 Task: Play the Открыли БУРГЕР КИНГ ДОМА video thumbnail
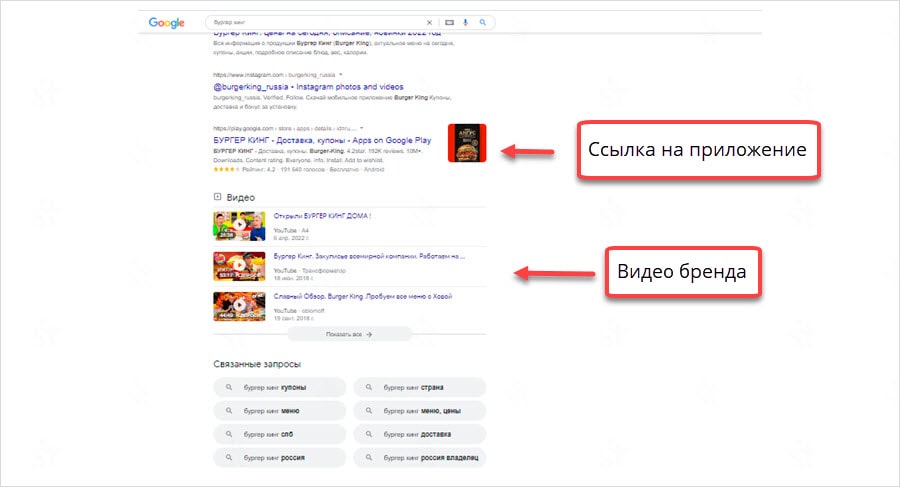click(x=239, y=226)
